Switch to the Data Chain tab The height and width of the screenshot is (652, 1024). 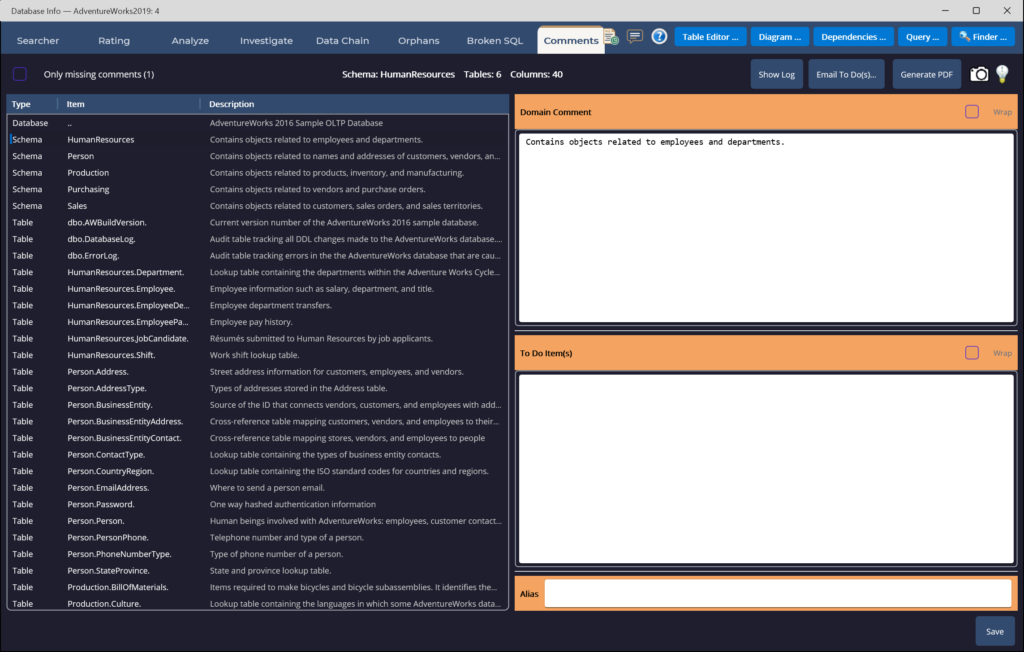coord(342,41)
